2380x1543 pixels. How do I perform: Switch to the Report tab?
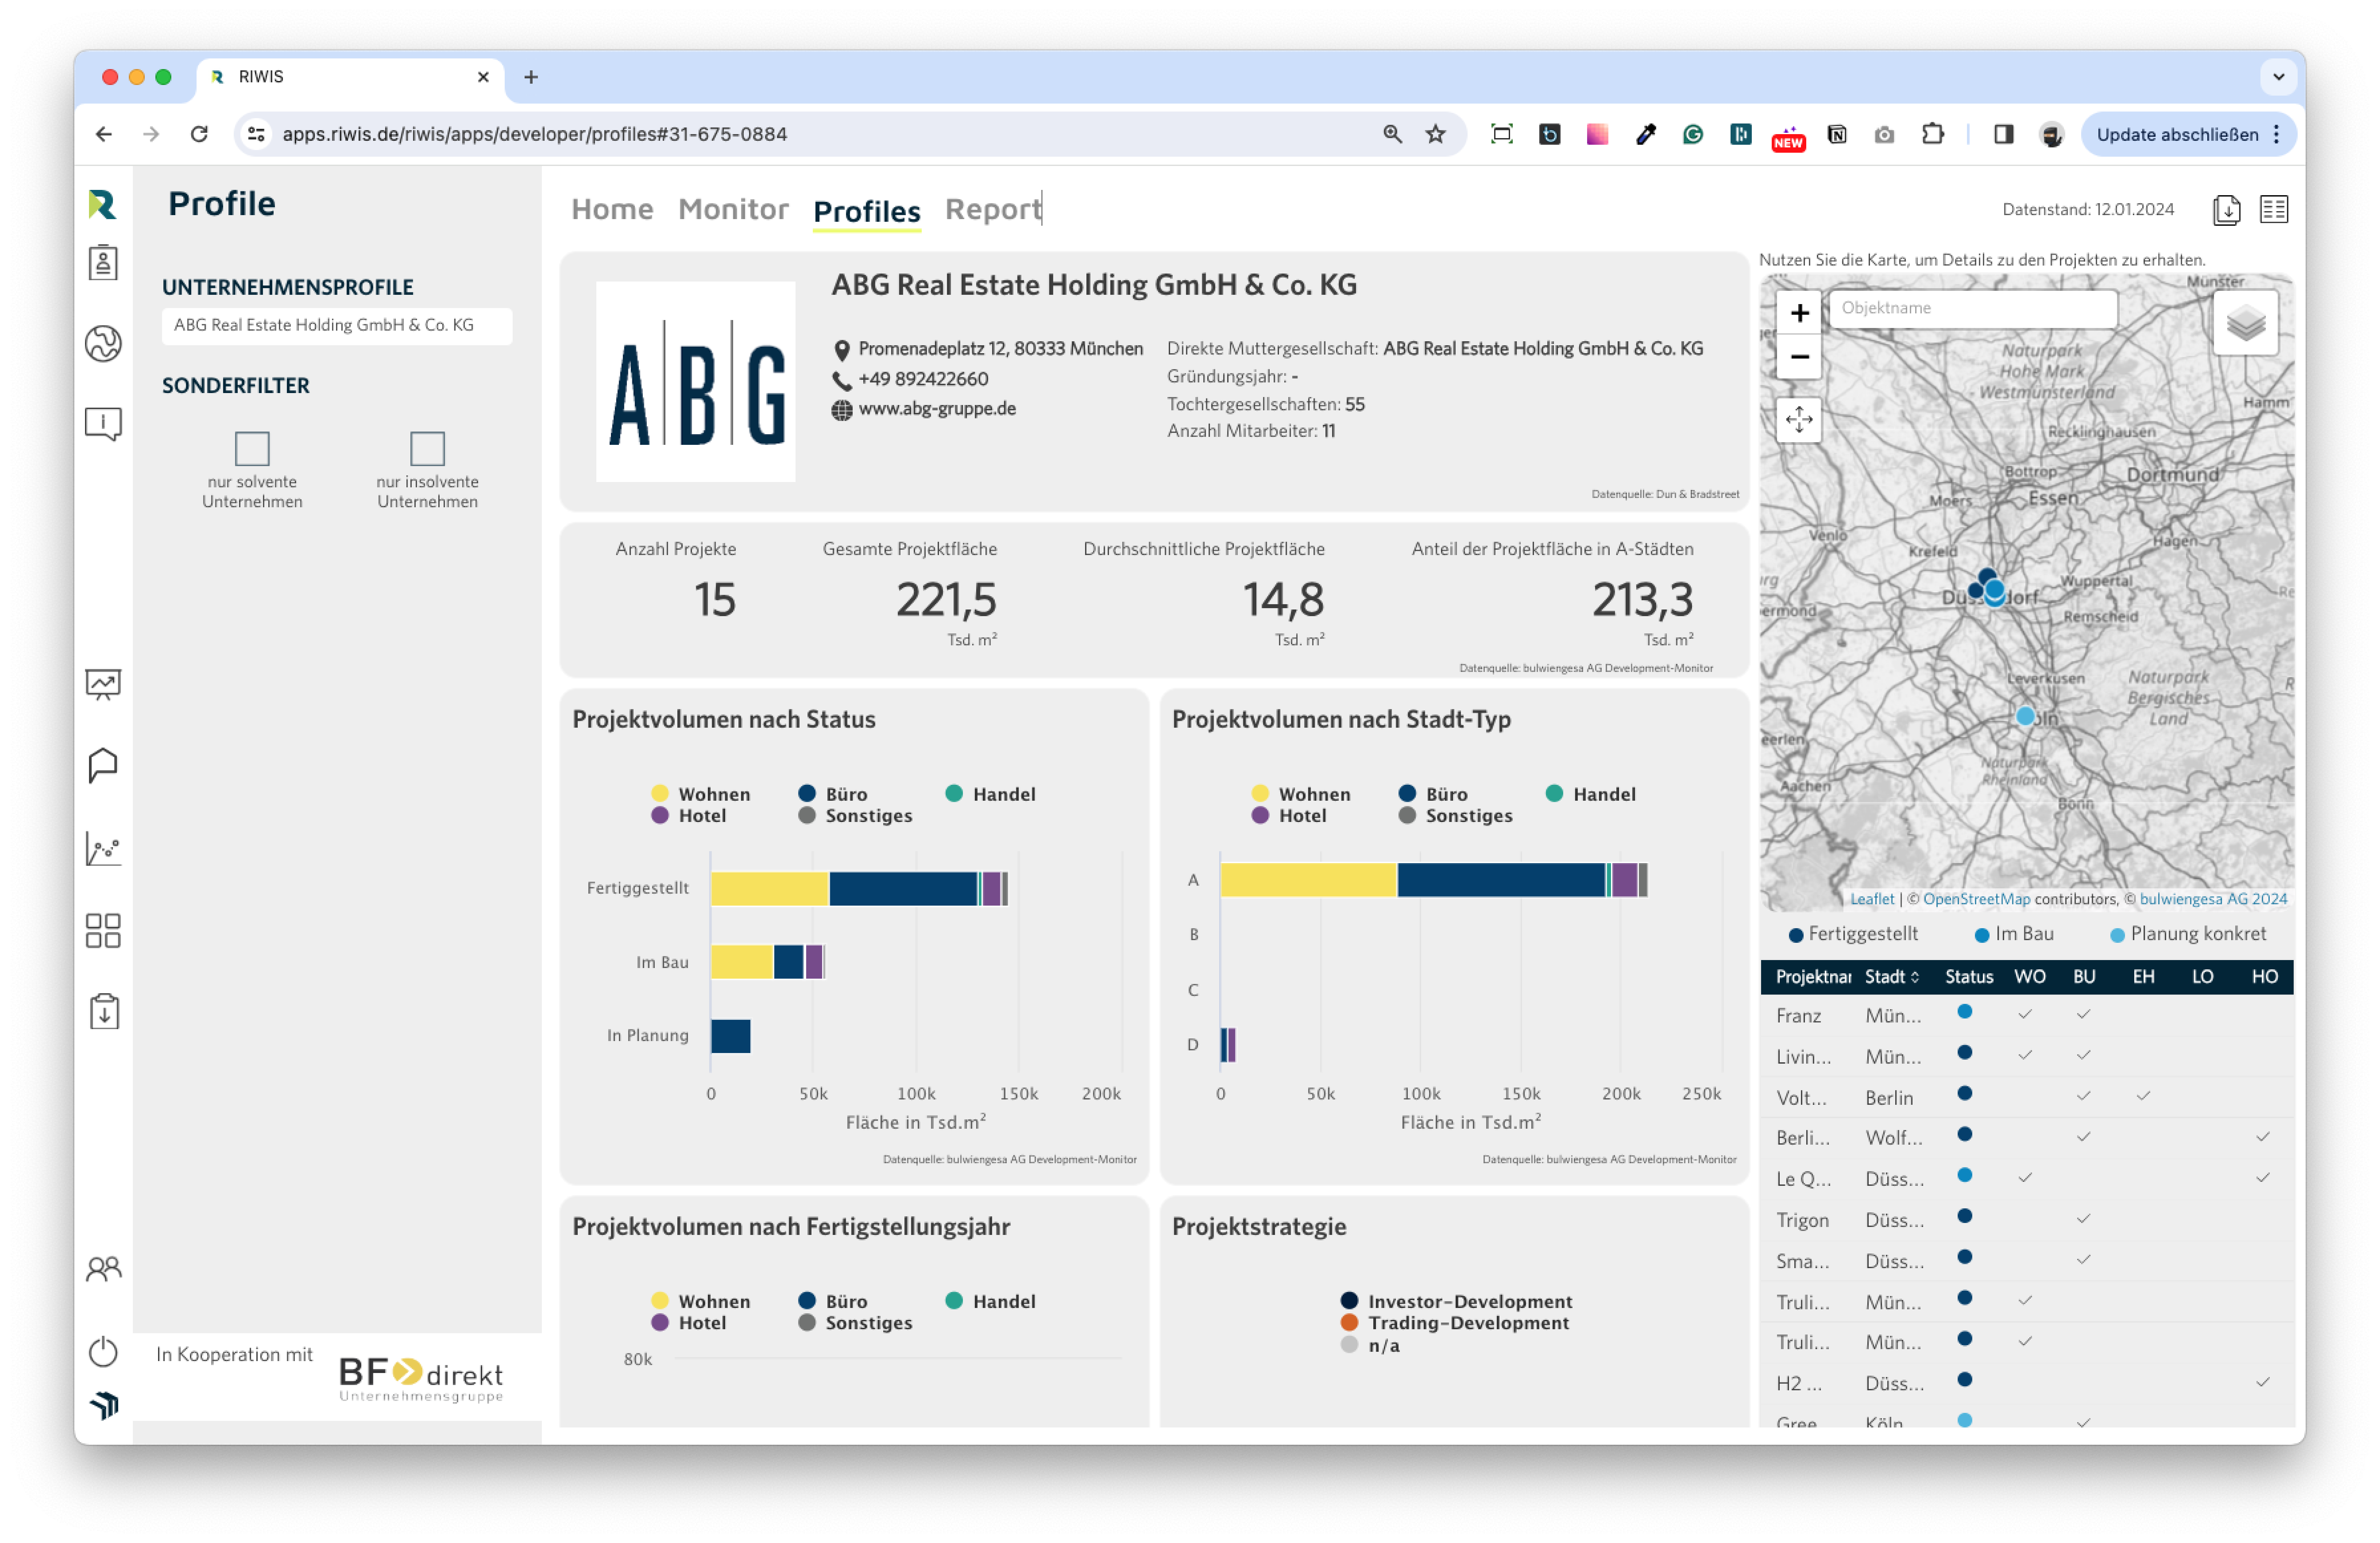(993, 209)
